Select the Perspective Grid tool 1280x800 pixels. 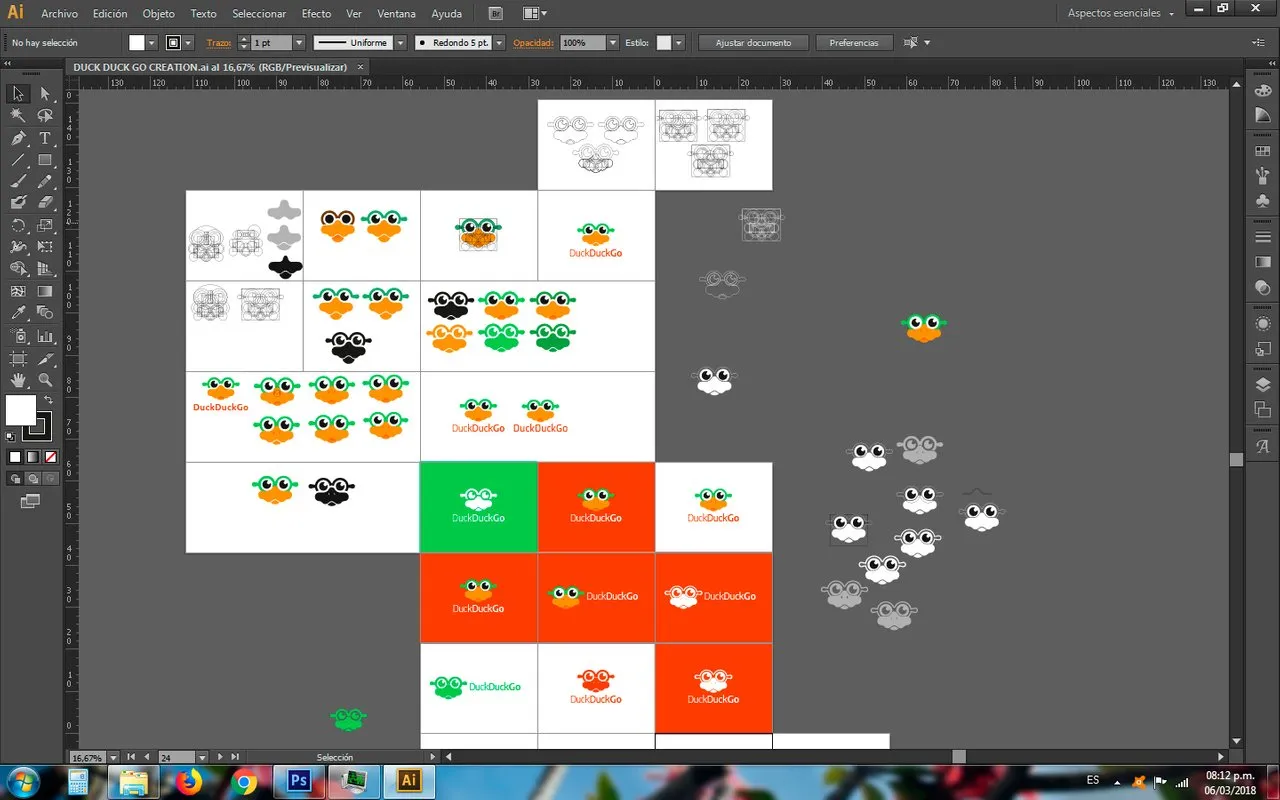pos(45,269)
